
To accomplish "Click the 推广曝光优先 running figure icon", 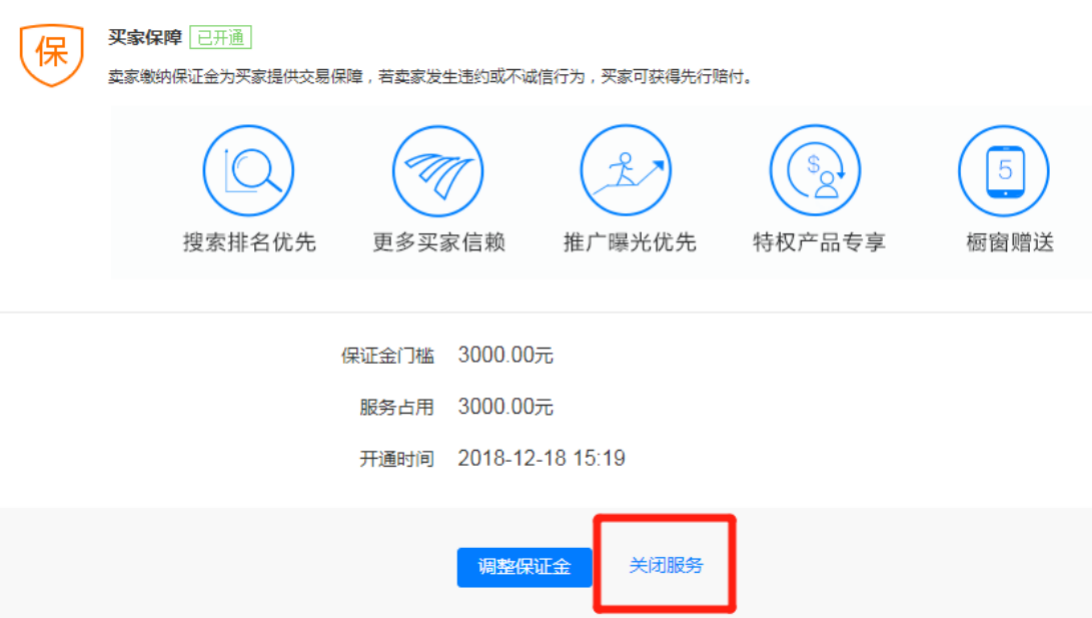I will pos(626,171).
